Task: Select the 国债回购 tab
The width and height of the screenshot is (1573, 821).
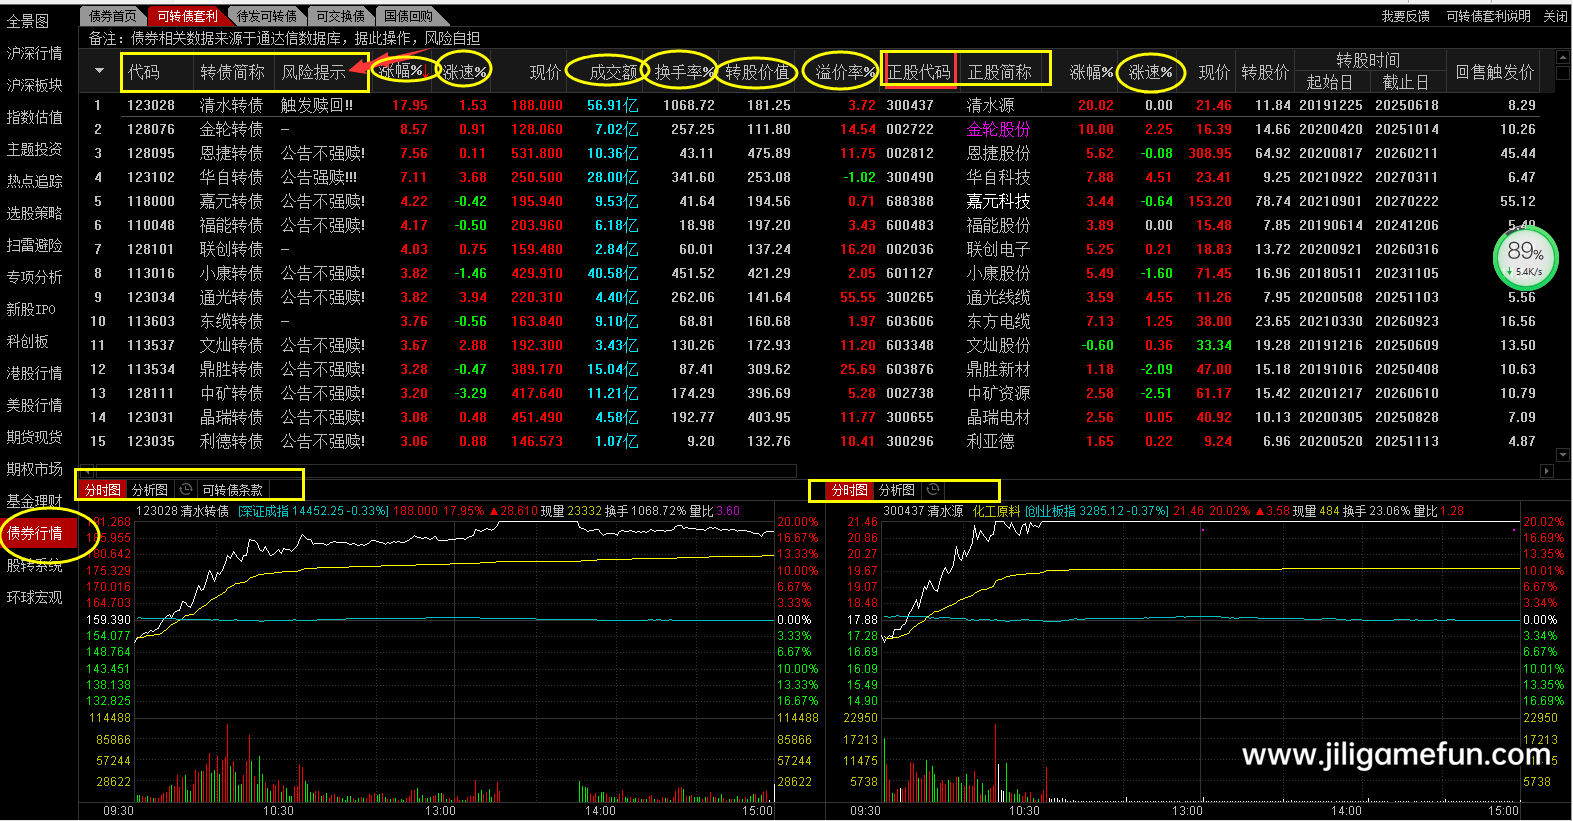Action: coord(408,16)
